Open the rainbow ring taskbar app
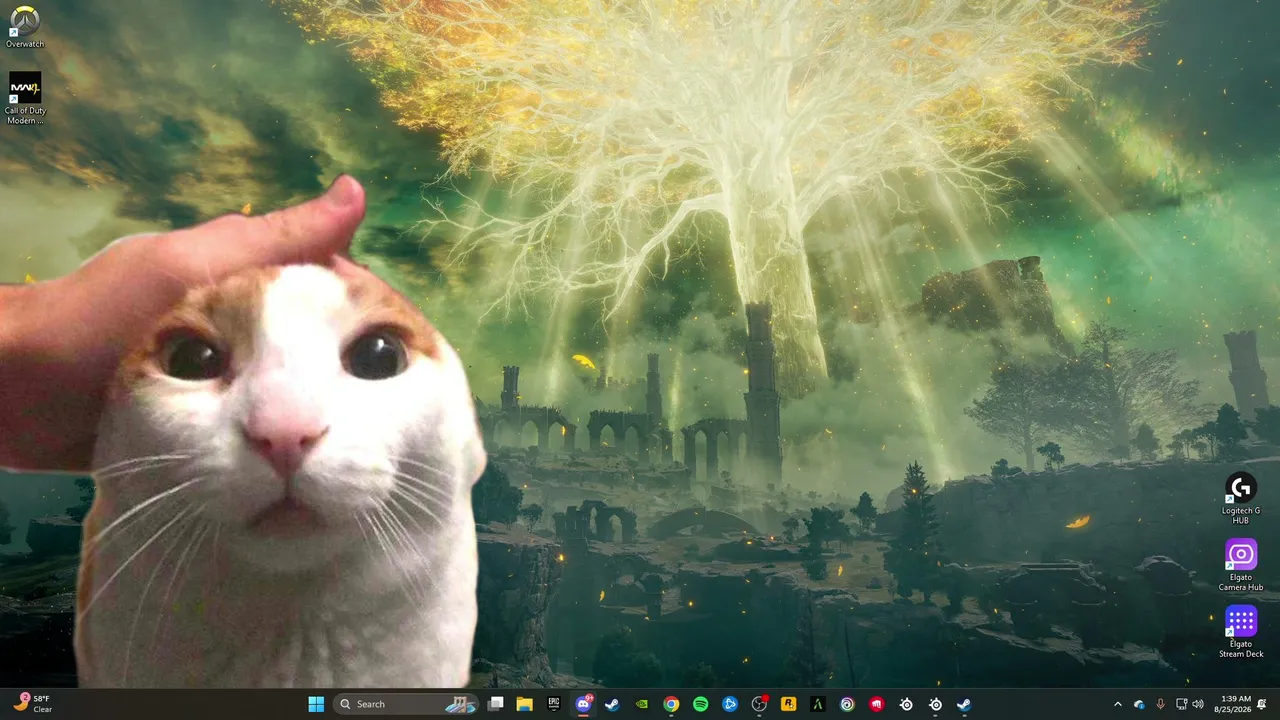The width and height of the screenshot is (1280, 720). [847, 704]
